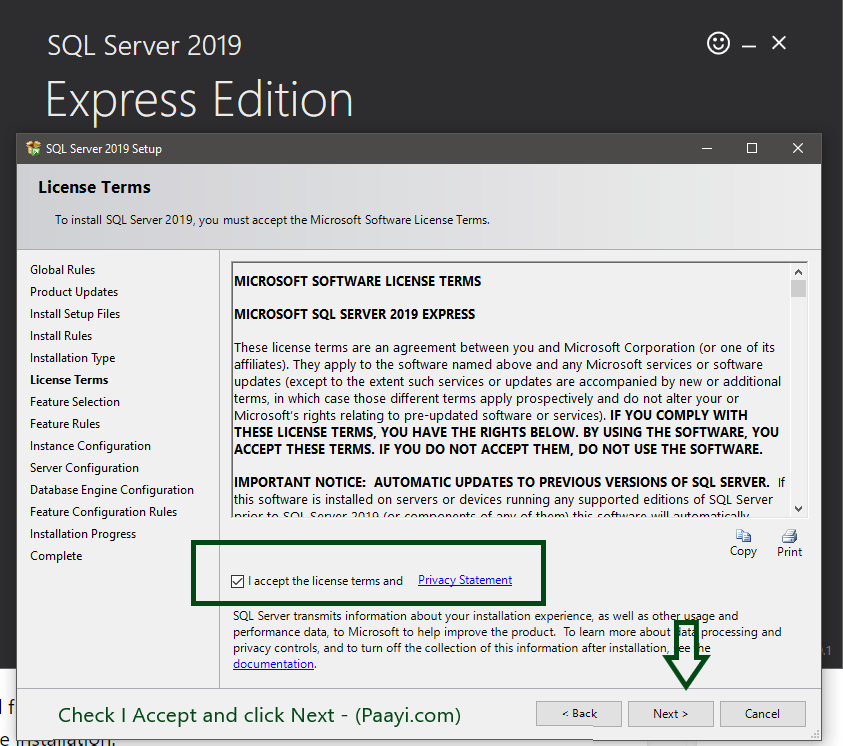Select Feature Selection in the sidebar
Image resolution: width=843 pixels, height=746 pixels.
pyautogui.click(x=74, y=401)
